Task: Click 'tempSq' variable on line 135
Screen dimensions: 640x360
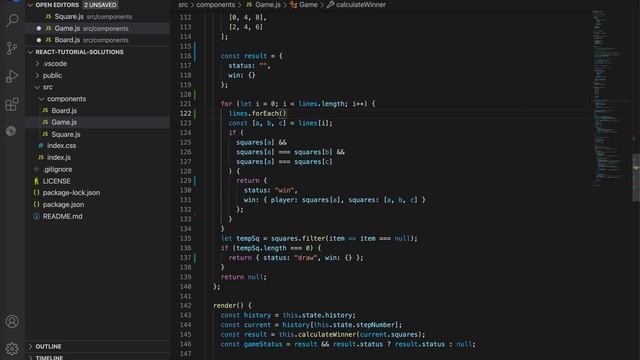Action: click(x=248, y=238)
